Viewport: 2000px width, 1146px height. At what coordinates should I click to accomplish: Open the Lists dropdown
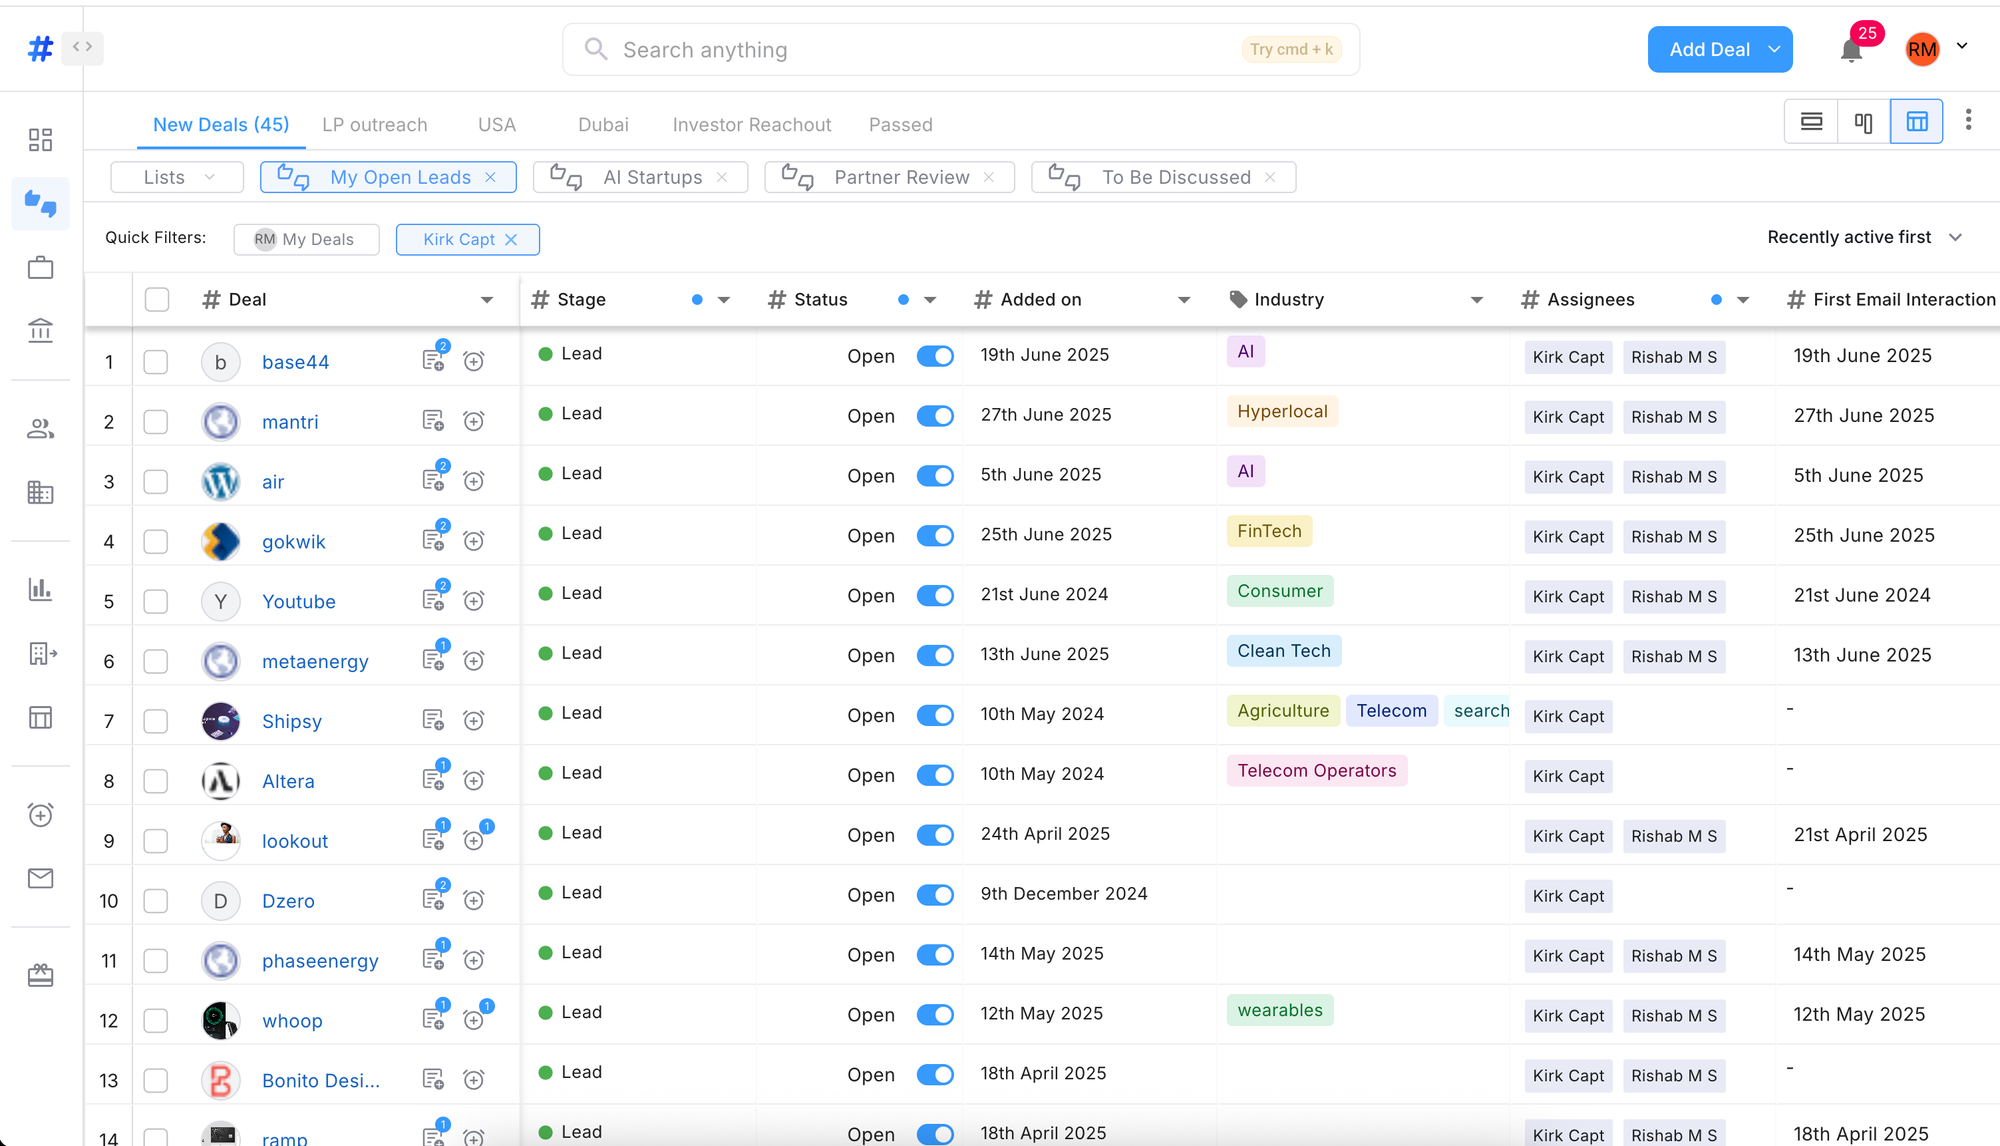(177, 177)
